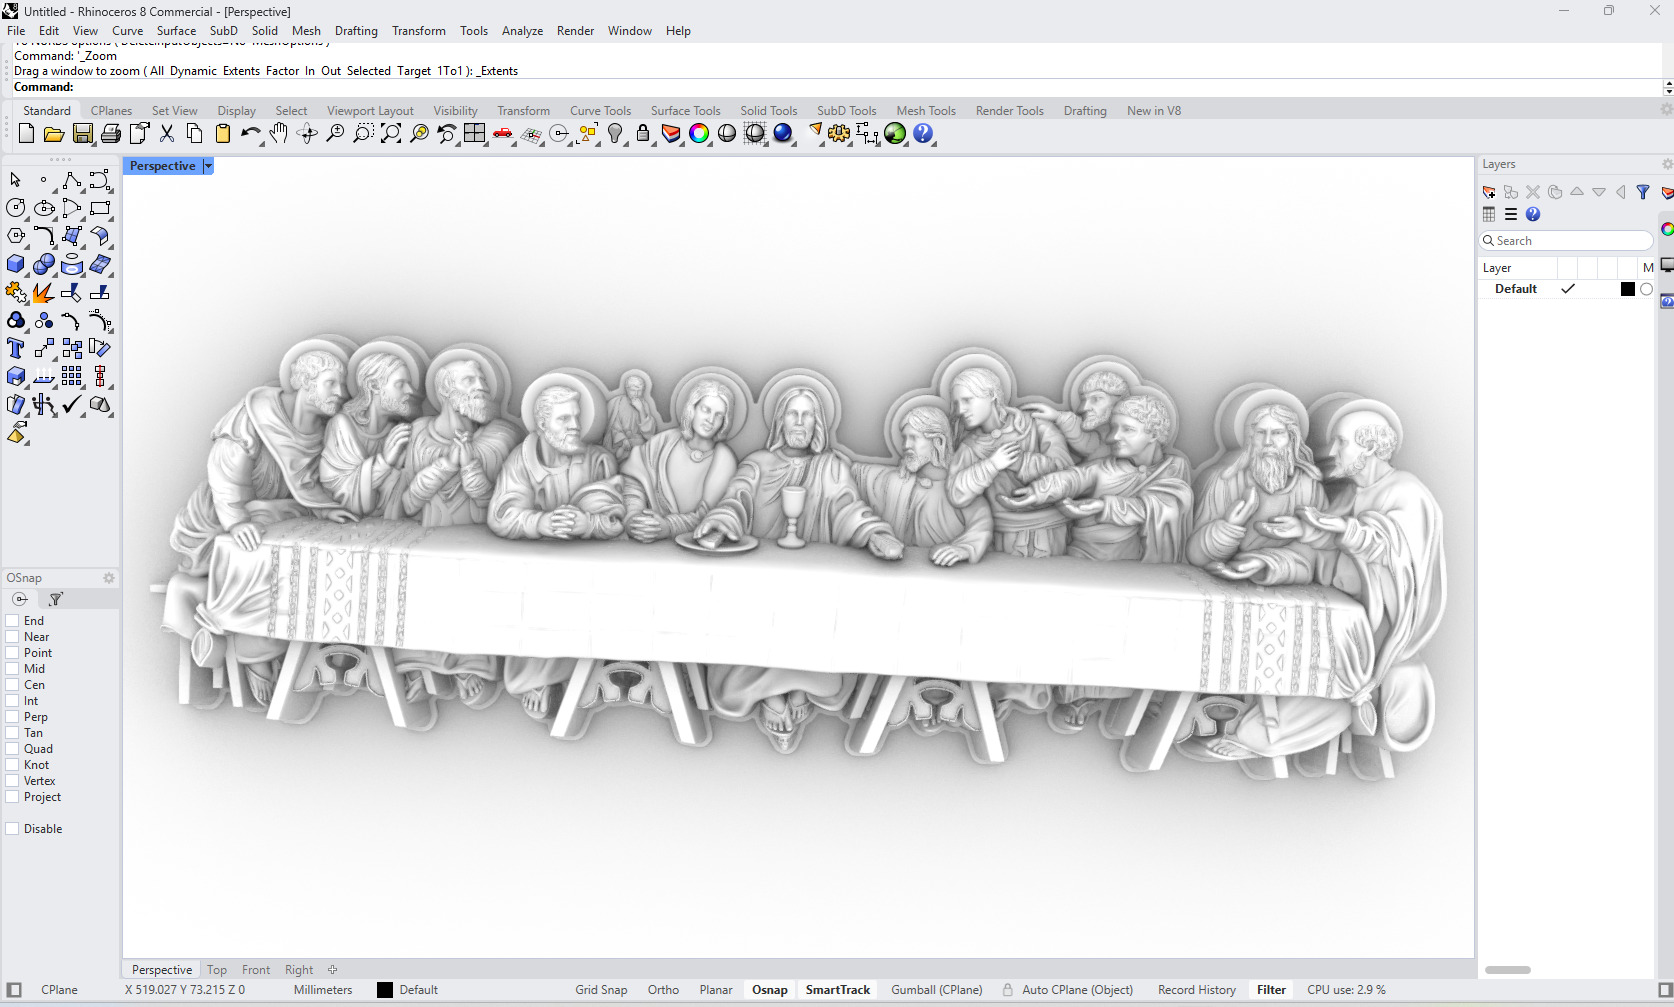Select the Circle tool in left sidebar
Viewport: 1674px width, 1007px height.
(16, 208)
